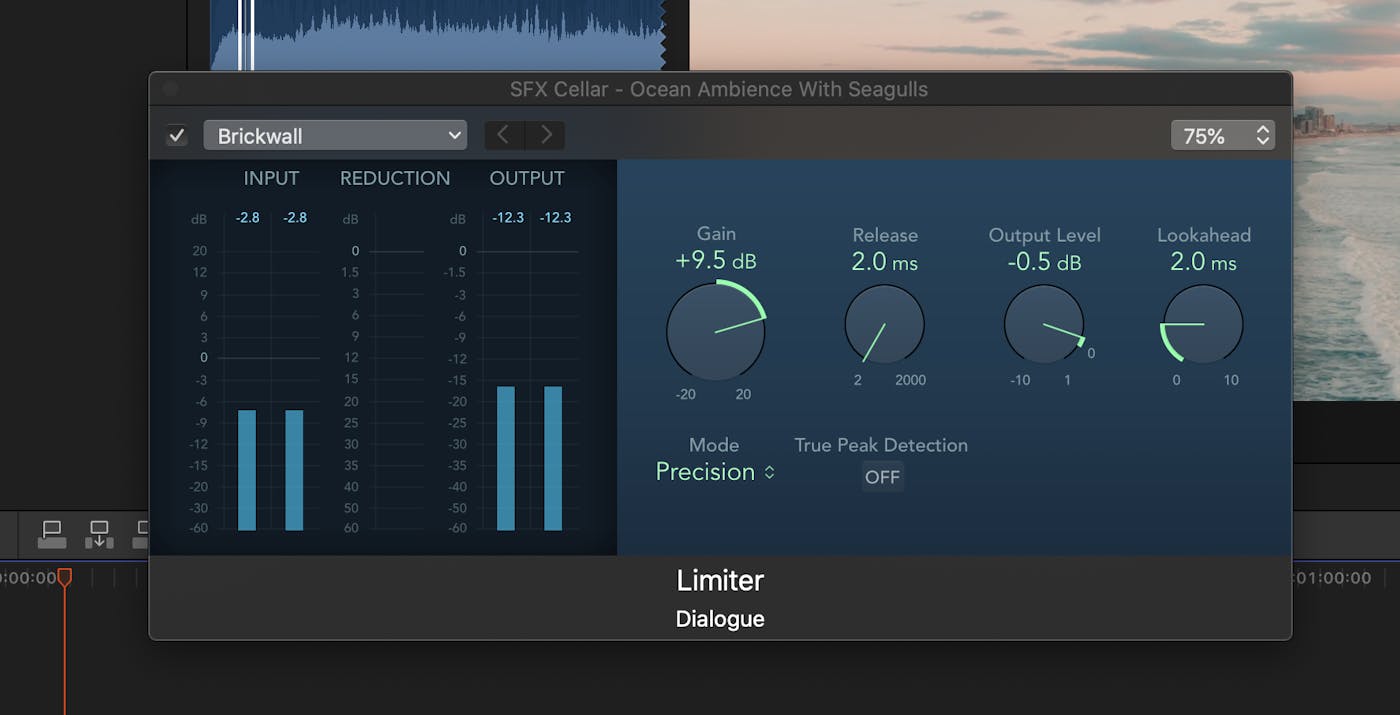Image resolution: width=1400 pixels, height=715 pixels.
Task: Toggle True Peak Detection OFF button
Action: tap(882, 477)
